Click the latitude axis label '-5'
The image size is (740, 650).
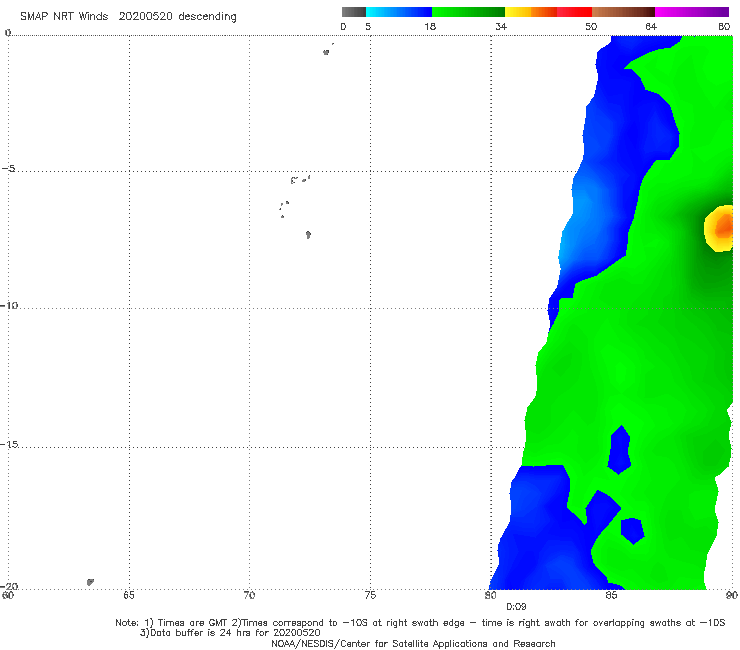pos(9,169)
